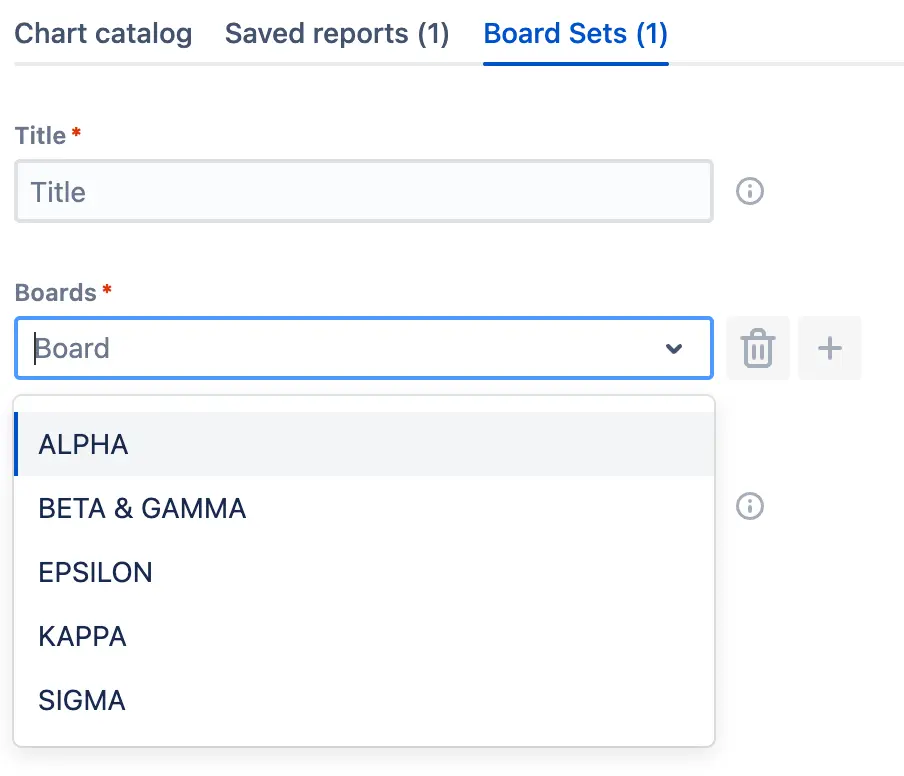Focus the Title text field
Screen dimensions: 904x776
pyautogui.click(x=364, y=191)
